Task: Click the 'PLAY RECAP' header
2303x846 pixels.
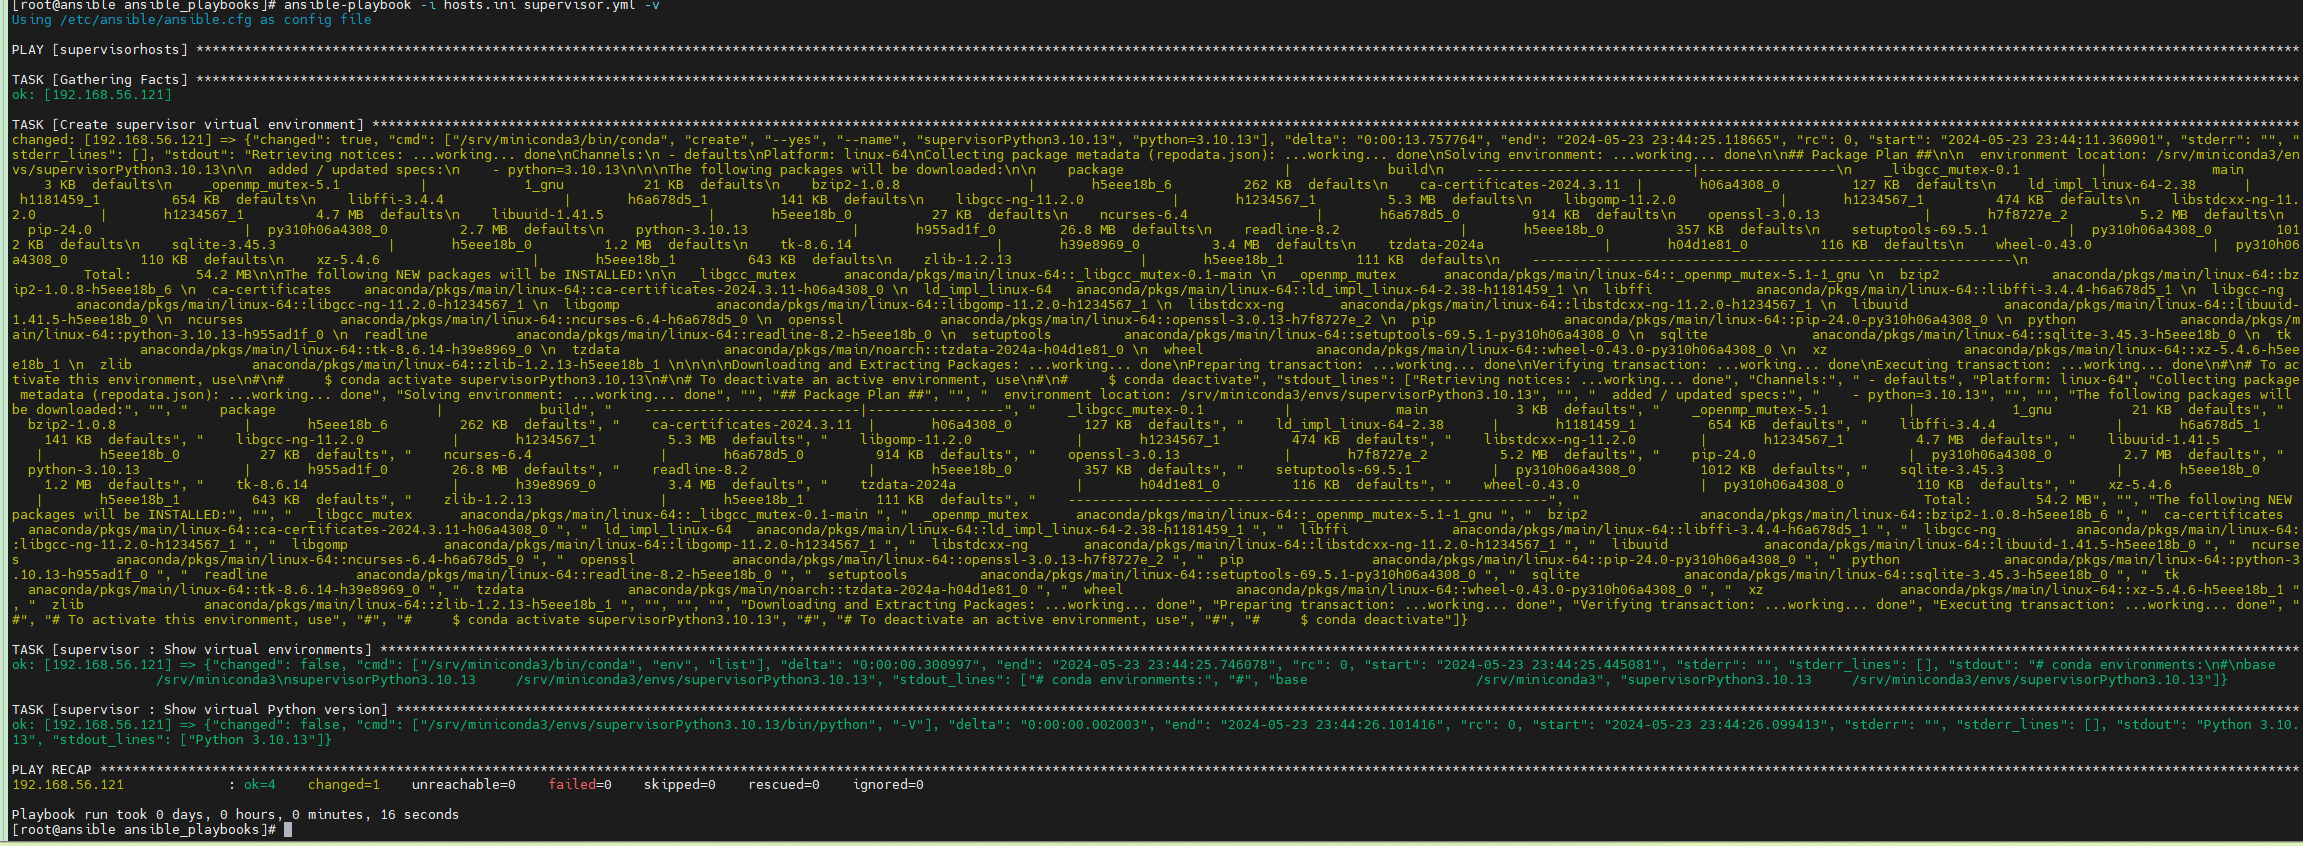Action: 52,770
